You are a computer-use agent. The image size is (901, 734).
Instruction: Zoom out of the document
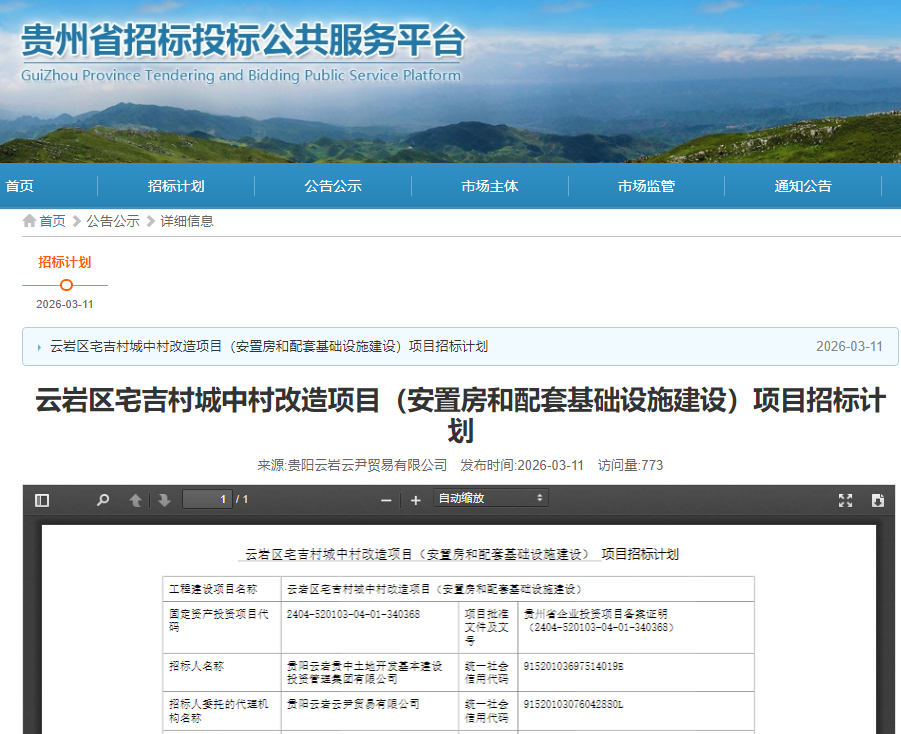pyautogui.click(x=386, y=500)
